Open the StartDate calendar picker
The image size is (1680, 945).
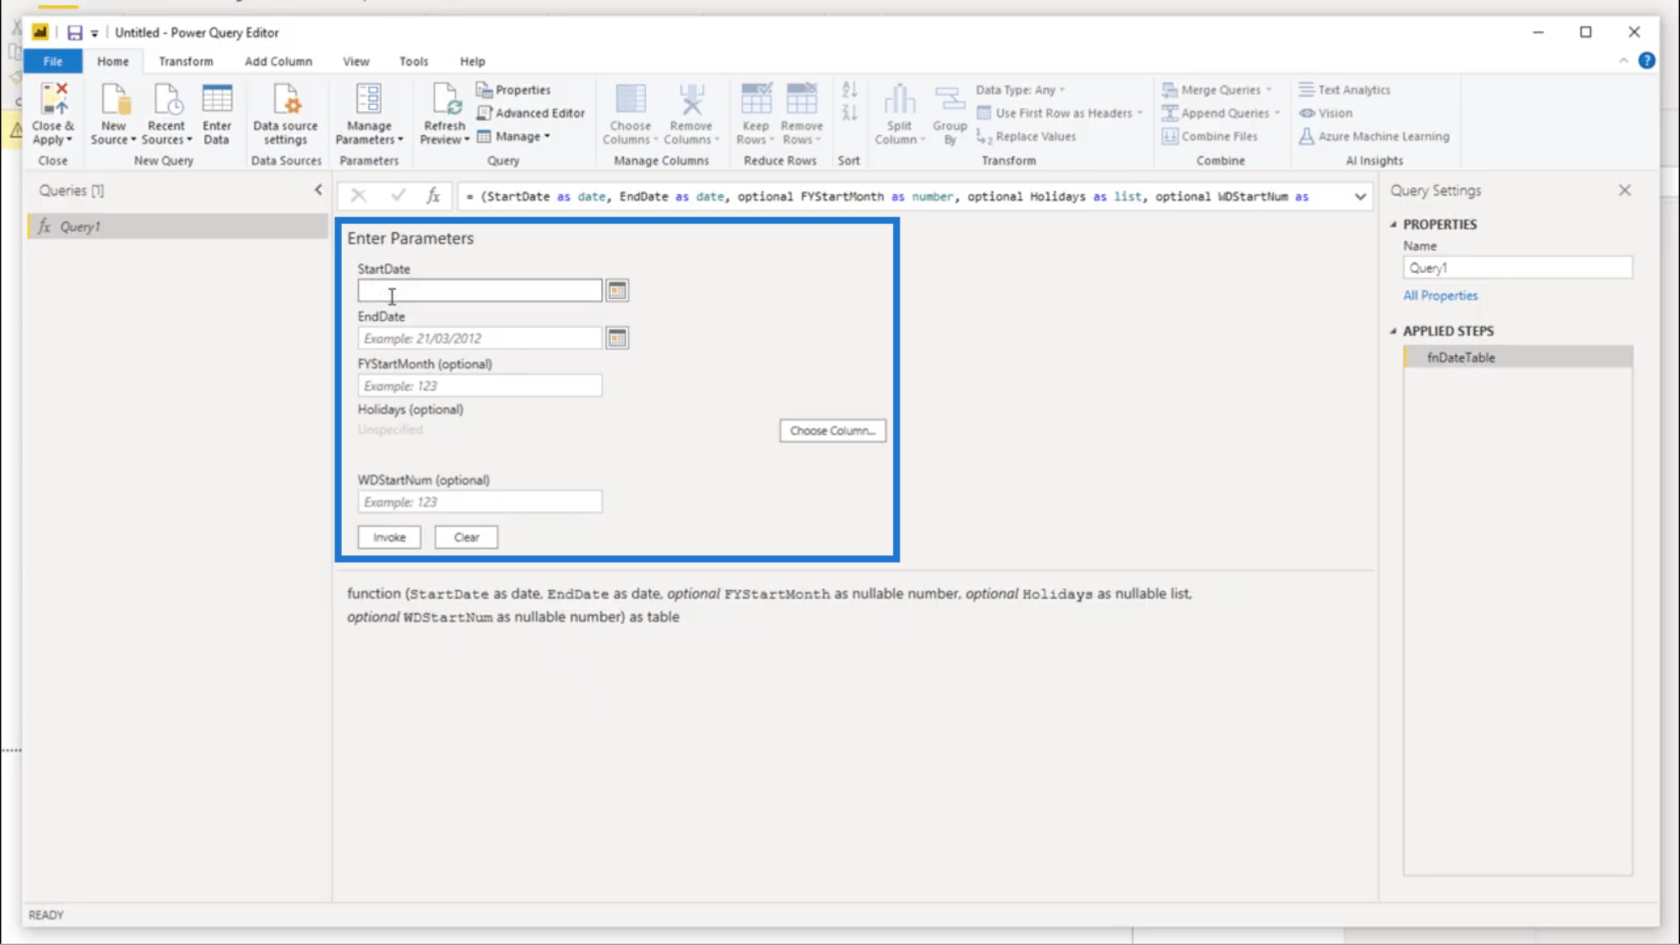617,291
